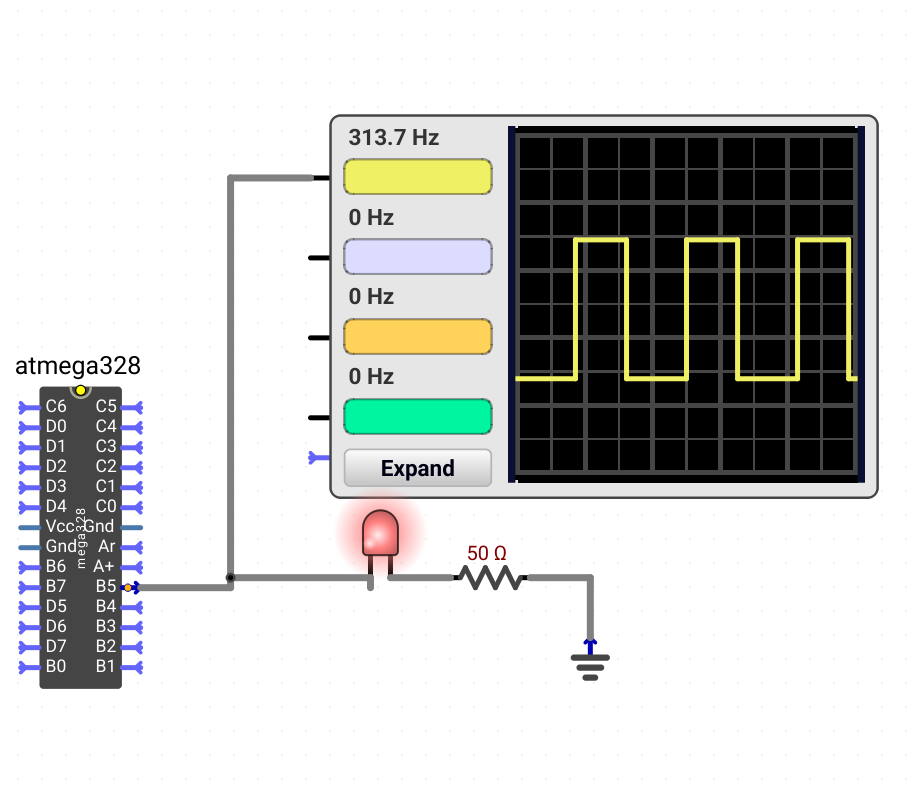Click the 50 Ω resistor value label

(x=487, y=553)
